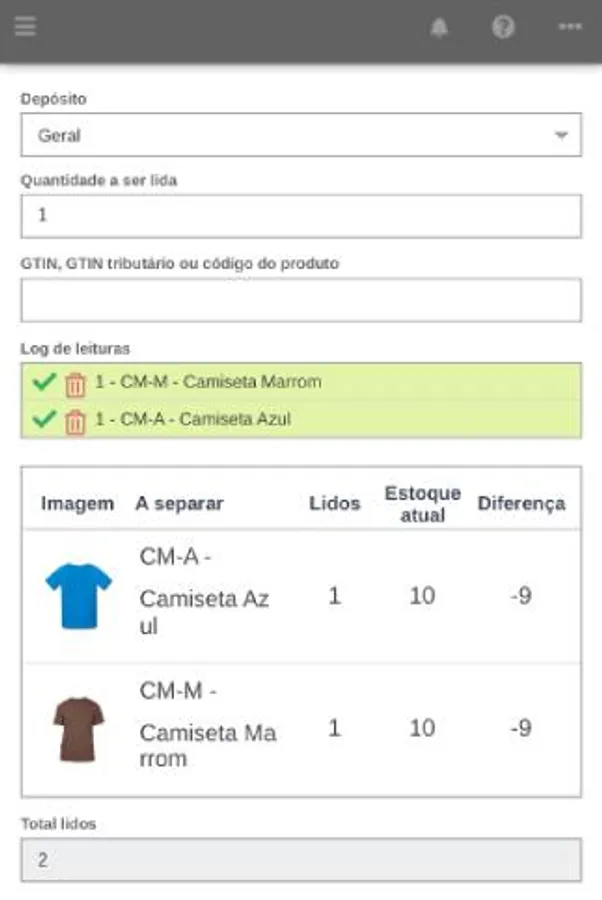This screenshot has height=900, width=602.
Task: Click green checkmark for Camiseta Azul
Action: click(43, 419)
